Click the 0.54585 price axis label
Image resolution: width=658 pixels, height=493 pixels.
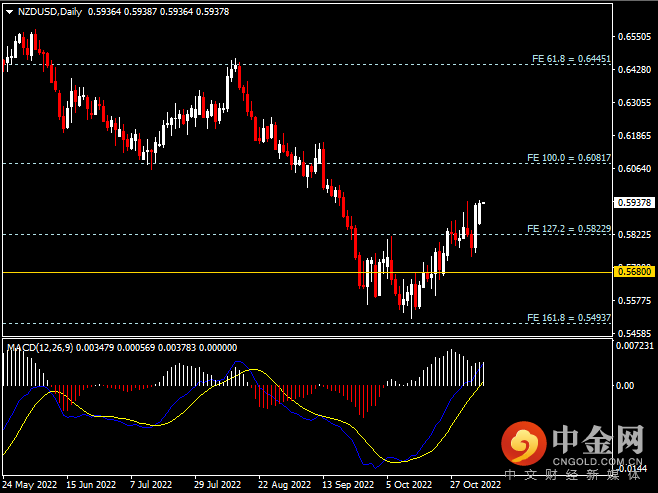(634, 334)
